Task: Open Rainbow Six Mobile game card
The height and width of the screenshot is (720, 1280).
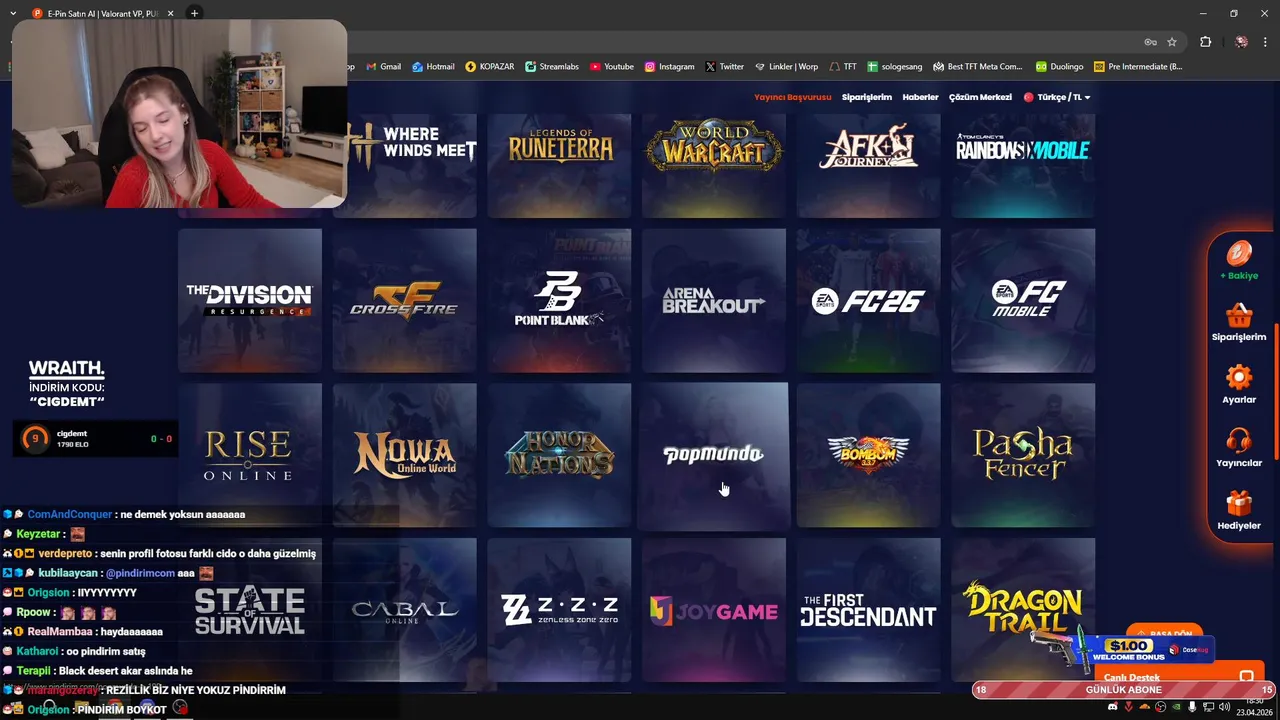Action: [x=1024, y=164]
